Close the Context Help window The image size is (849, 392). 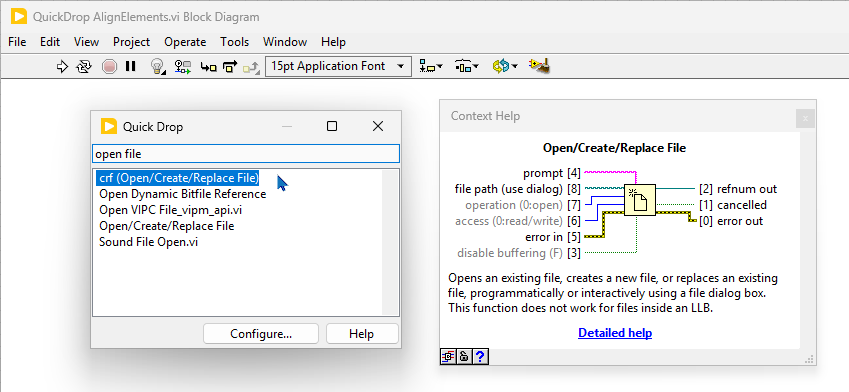pyautogui.click(x=805, y=119)
